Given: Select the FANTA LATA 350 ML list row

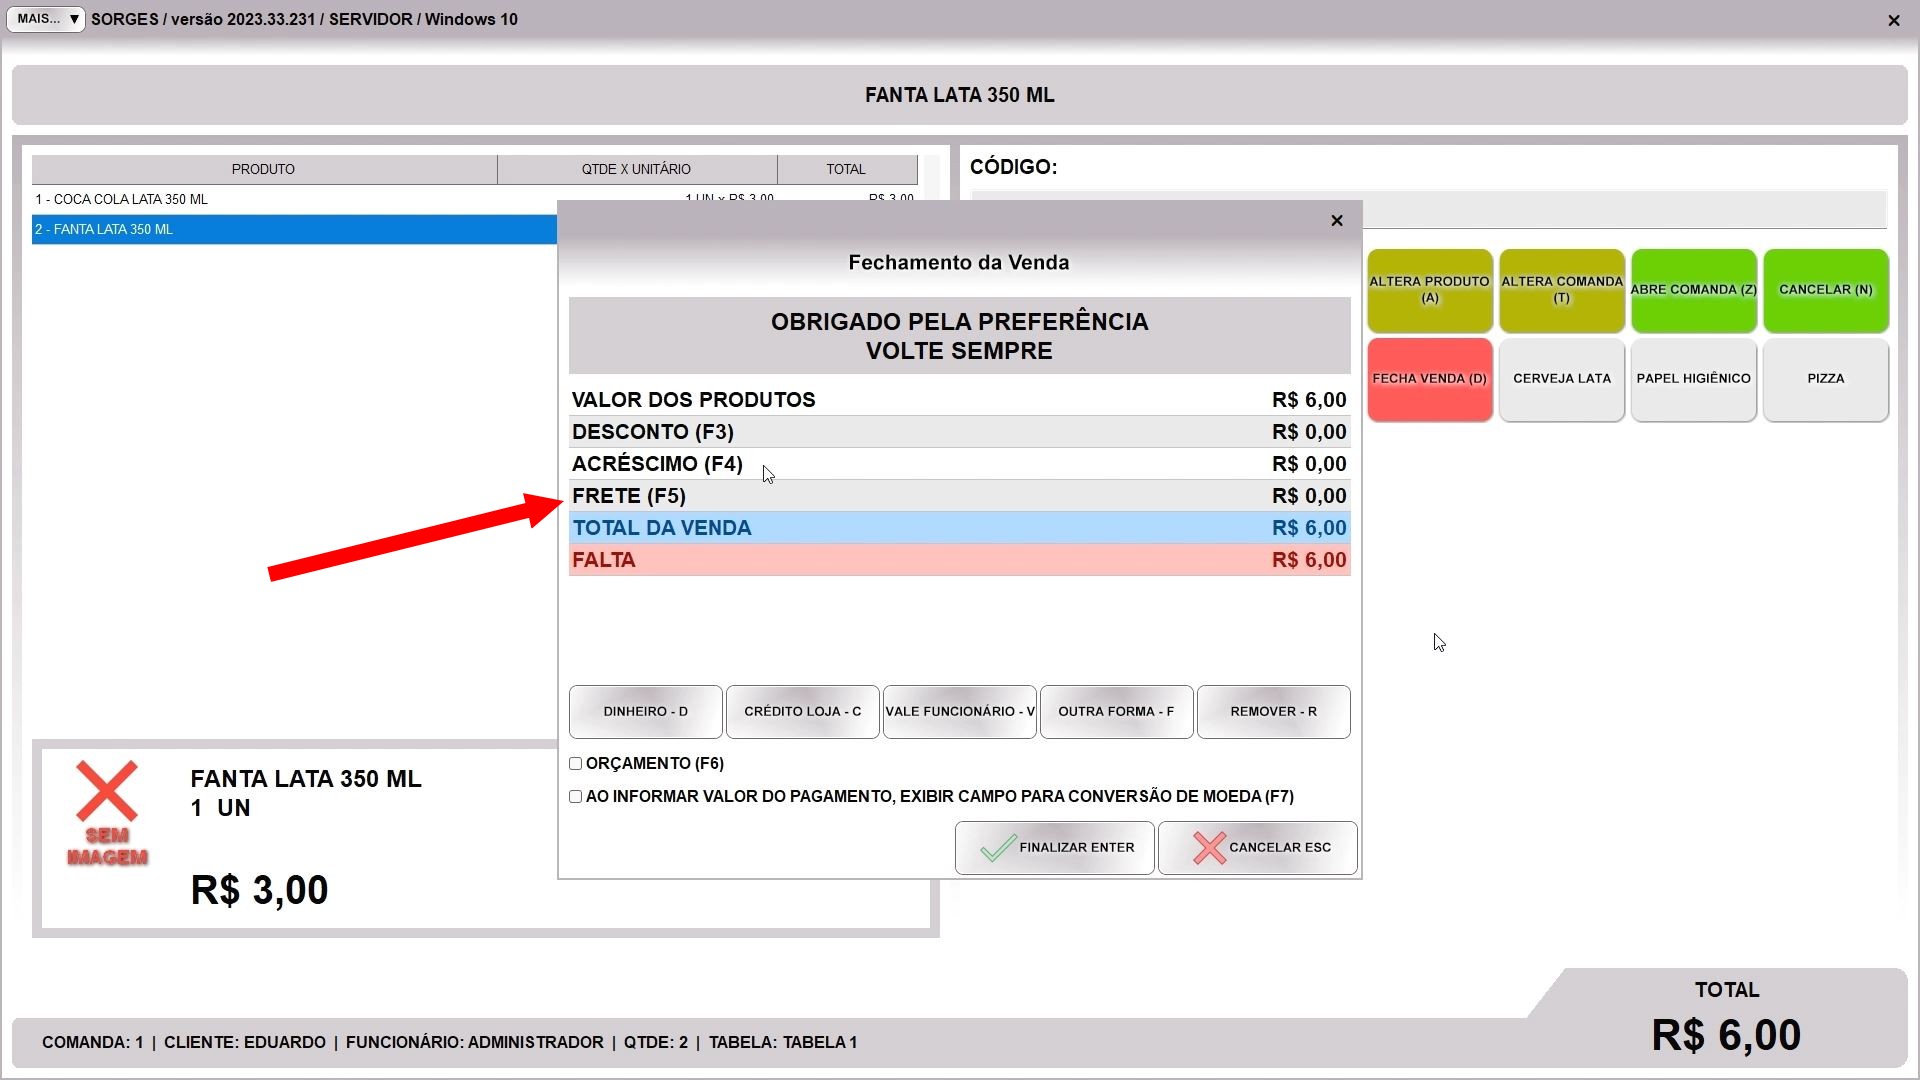Looking at the screenshot, I should click(x=294, y=230).
